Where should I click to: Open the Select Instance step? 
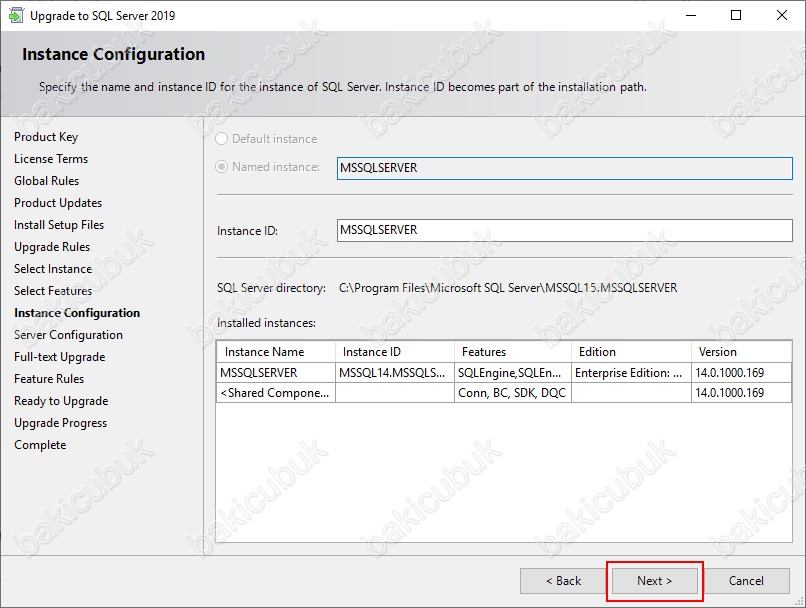(53, 269)
